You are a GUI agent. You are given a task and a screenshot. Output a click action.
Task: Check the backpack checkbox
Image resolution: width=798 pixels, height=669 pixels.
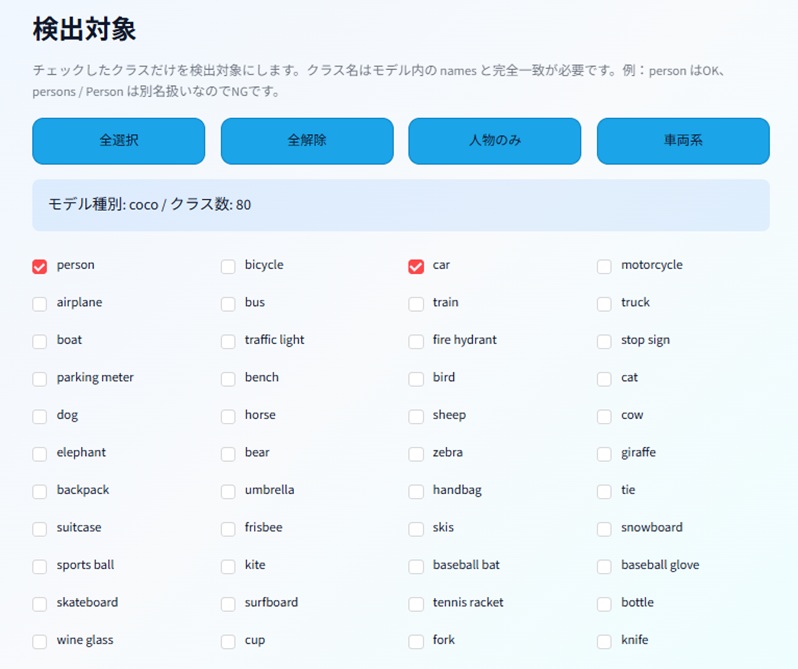[40, 491]
